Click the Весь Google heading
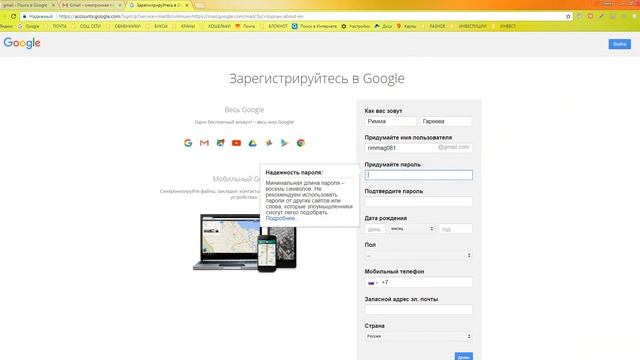The height and width of the screenshot is (360, 640). pyautogui.click(x=244, y=110)
